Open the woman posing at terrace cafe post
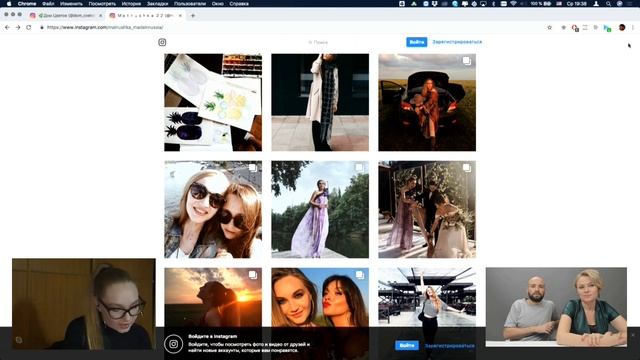 (427, 297)
